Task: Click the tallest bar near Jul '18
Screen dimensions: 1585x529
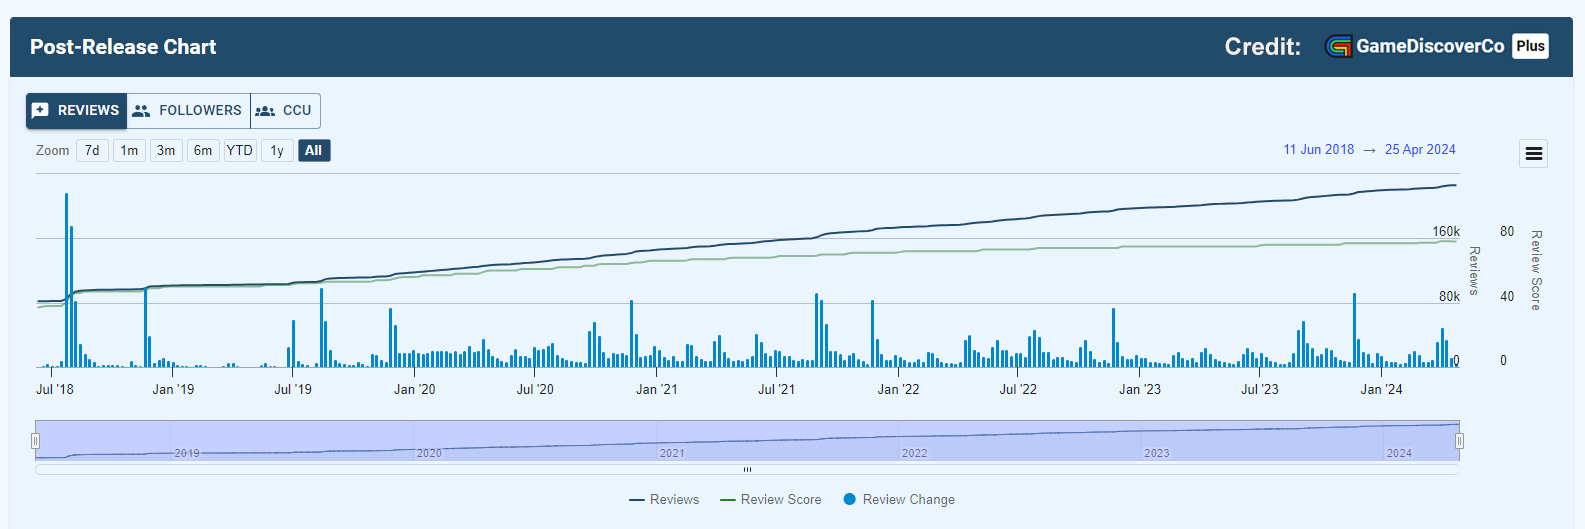Action: point(66,280)
